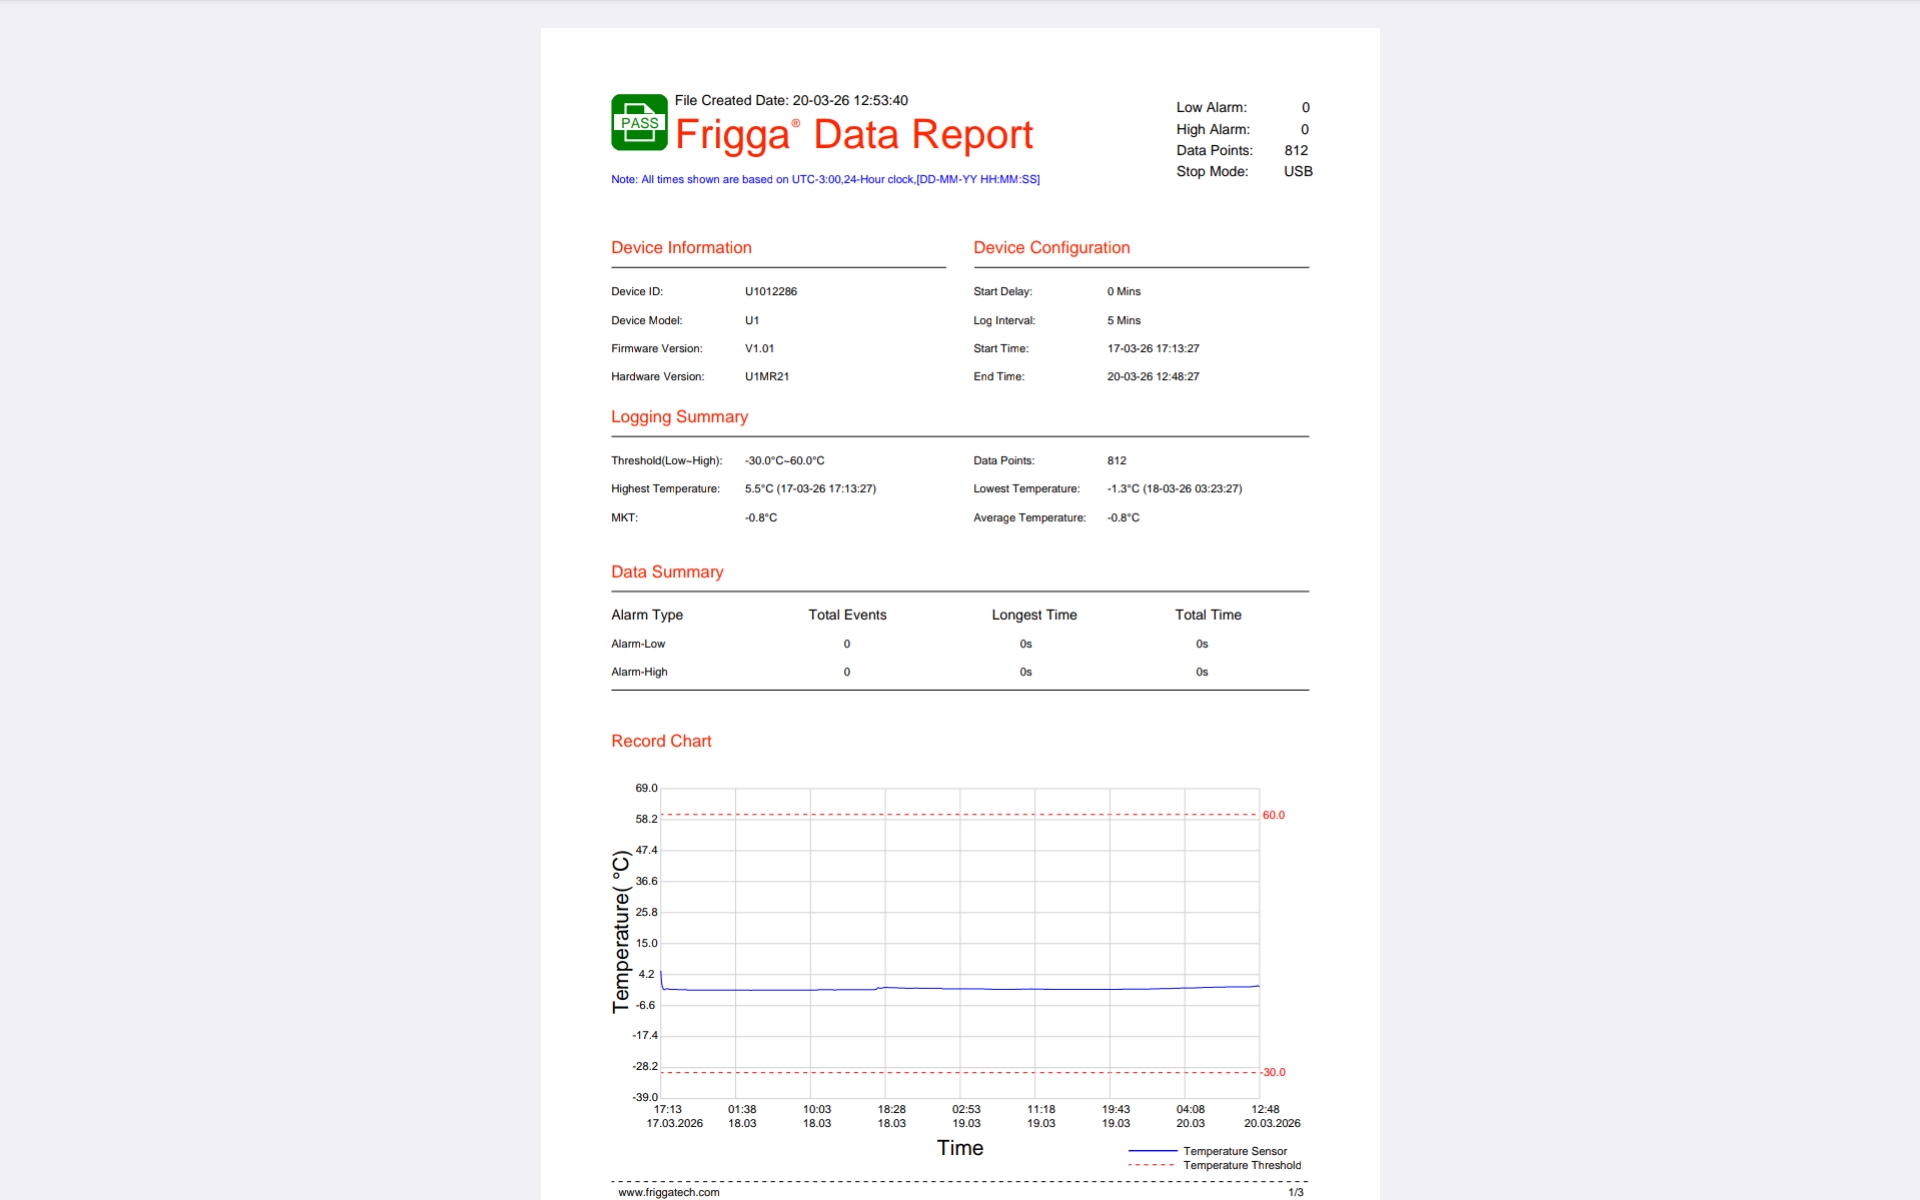Image resolution: width=1920 pixels, height=1200 pixels.
Task: Click the 60.0 high threshold label
Action: (x=1273, y=815)
